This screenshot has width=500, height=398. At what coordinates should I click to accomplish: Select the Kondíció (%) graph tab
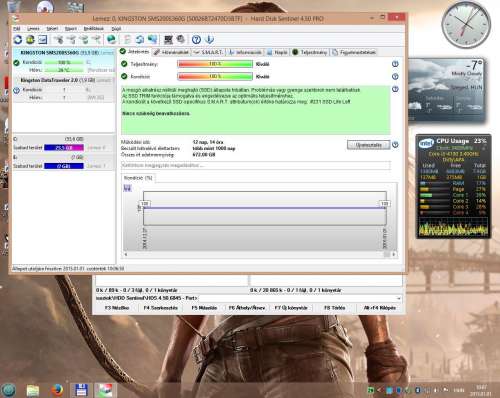click(138, 178)
